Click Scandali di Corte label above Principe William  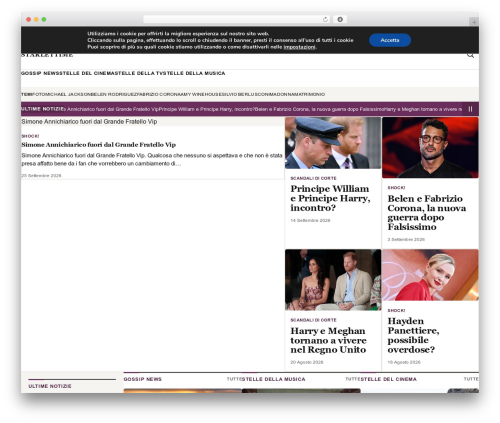313,178
